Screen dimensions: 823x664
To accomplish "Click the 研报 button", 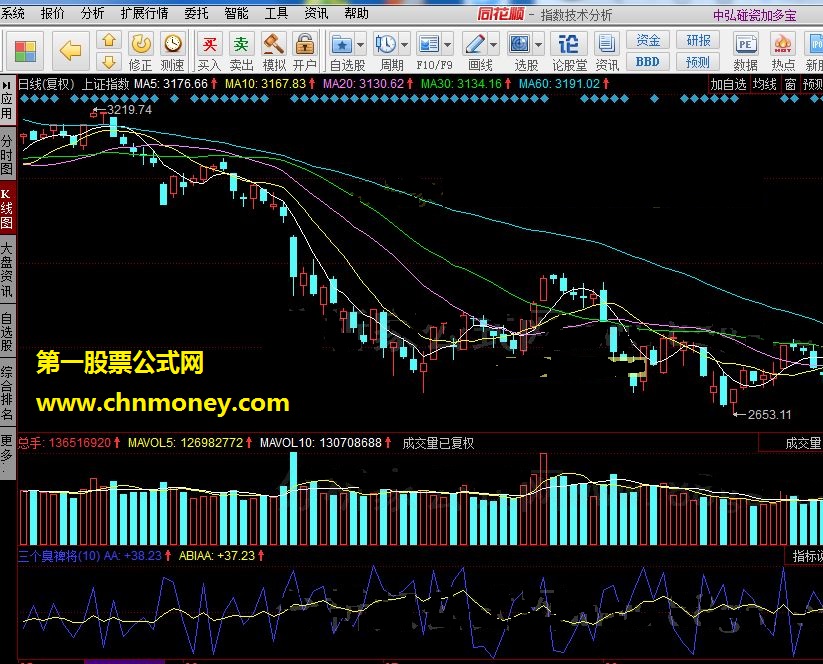I will pos(698,40).
